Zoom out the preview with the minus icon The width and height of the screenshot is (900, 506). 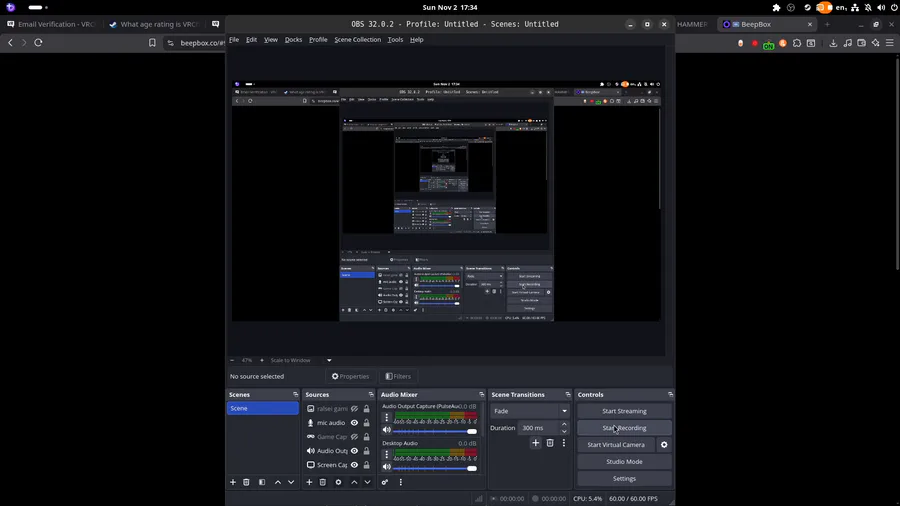232,360
